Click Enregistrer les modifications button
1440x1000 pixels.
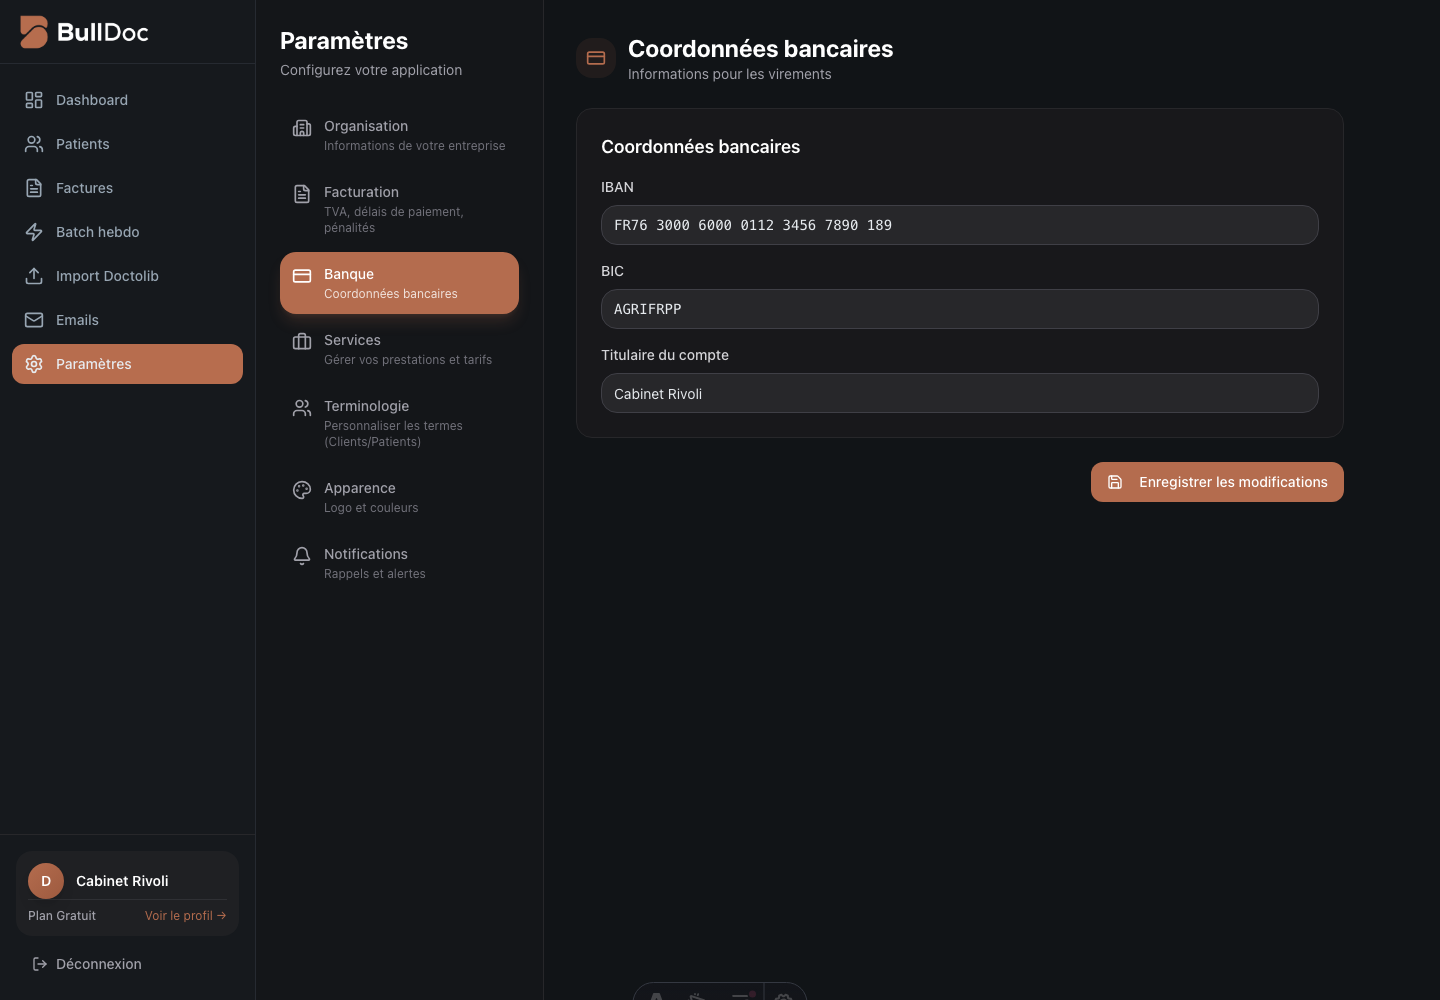(1217, 482)
